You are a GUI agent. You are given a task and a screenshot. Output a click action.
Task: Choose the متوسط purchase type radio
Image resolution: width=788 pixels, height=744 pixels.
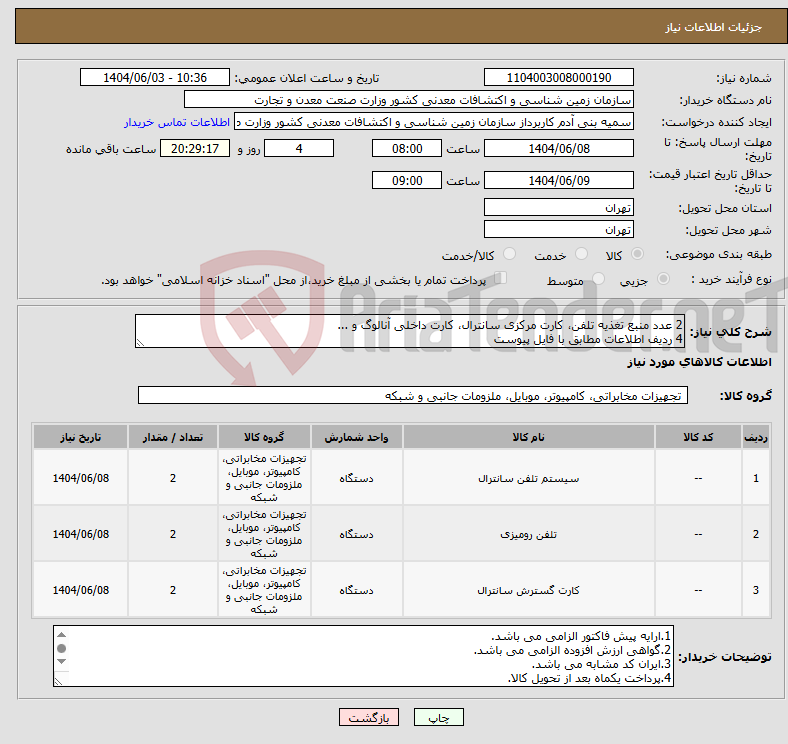coord(598,278)
